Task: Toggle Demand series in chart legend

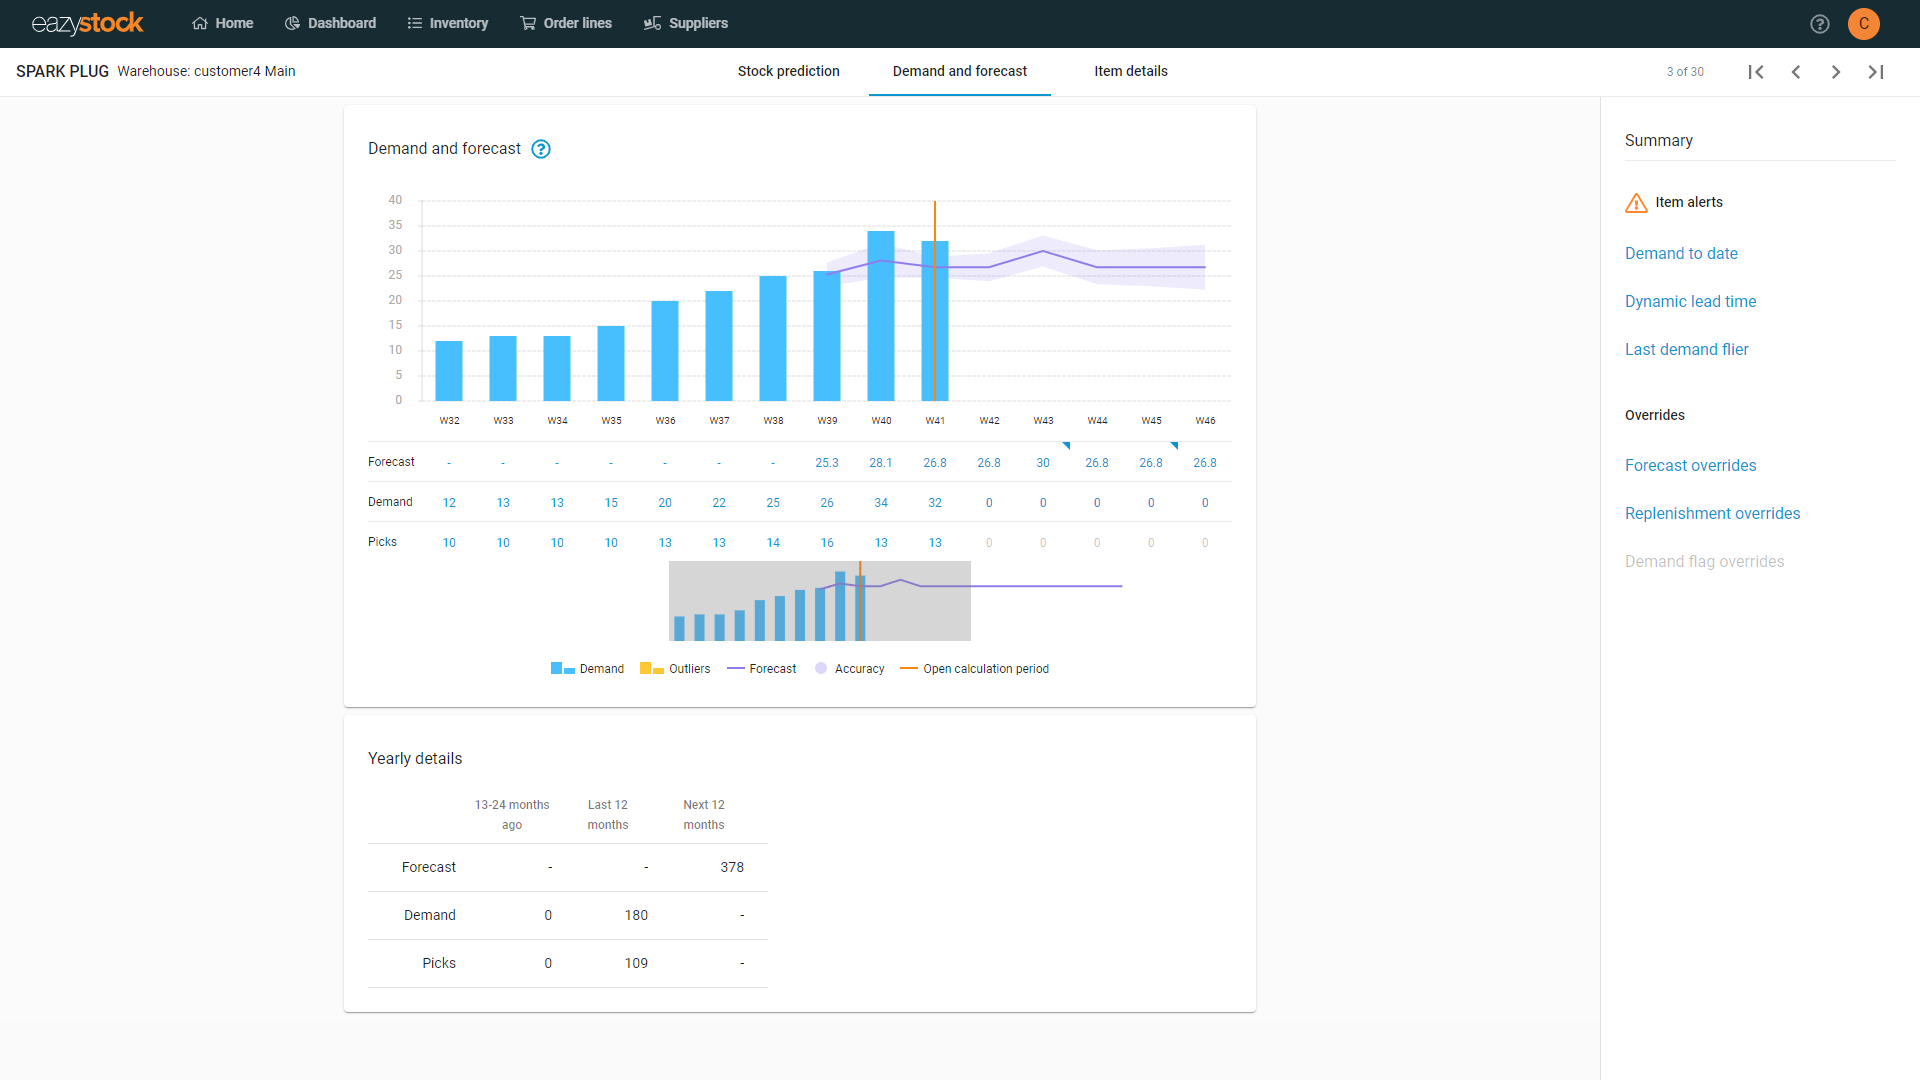Action: pos(588,669)
